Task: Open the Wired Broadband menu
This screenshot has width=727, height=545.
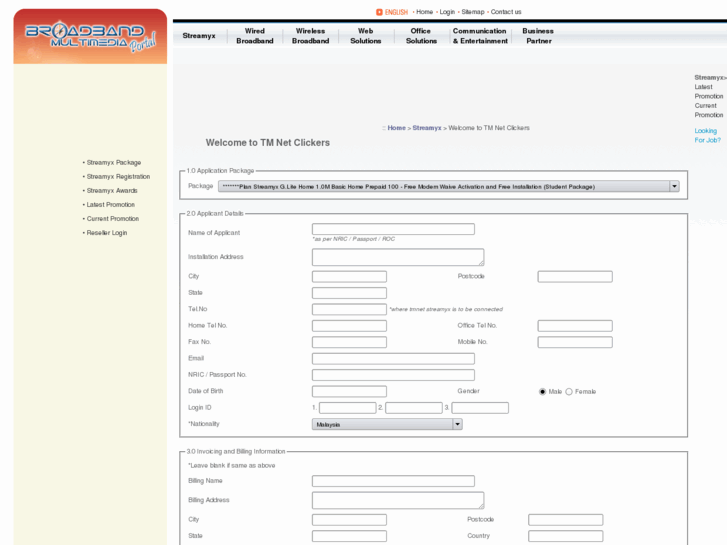Action: coord(255,36)
